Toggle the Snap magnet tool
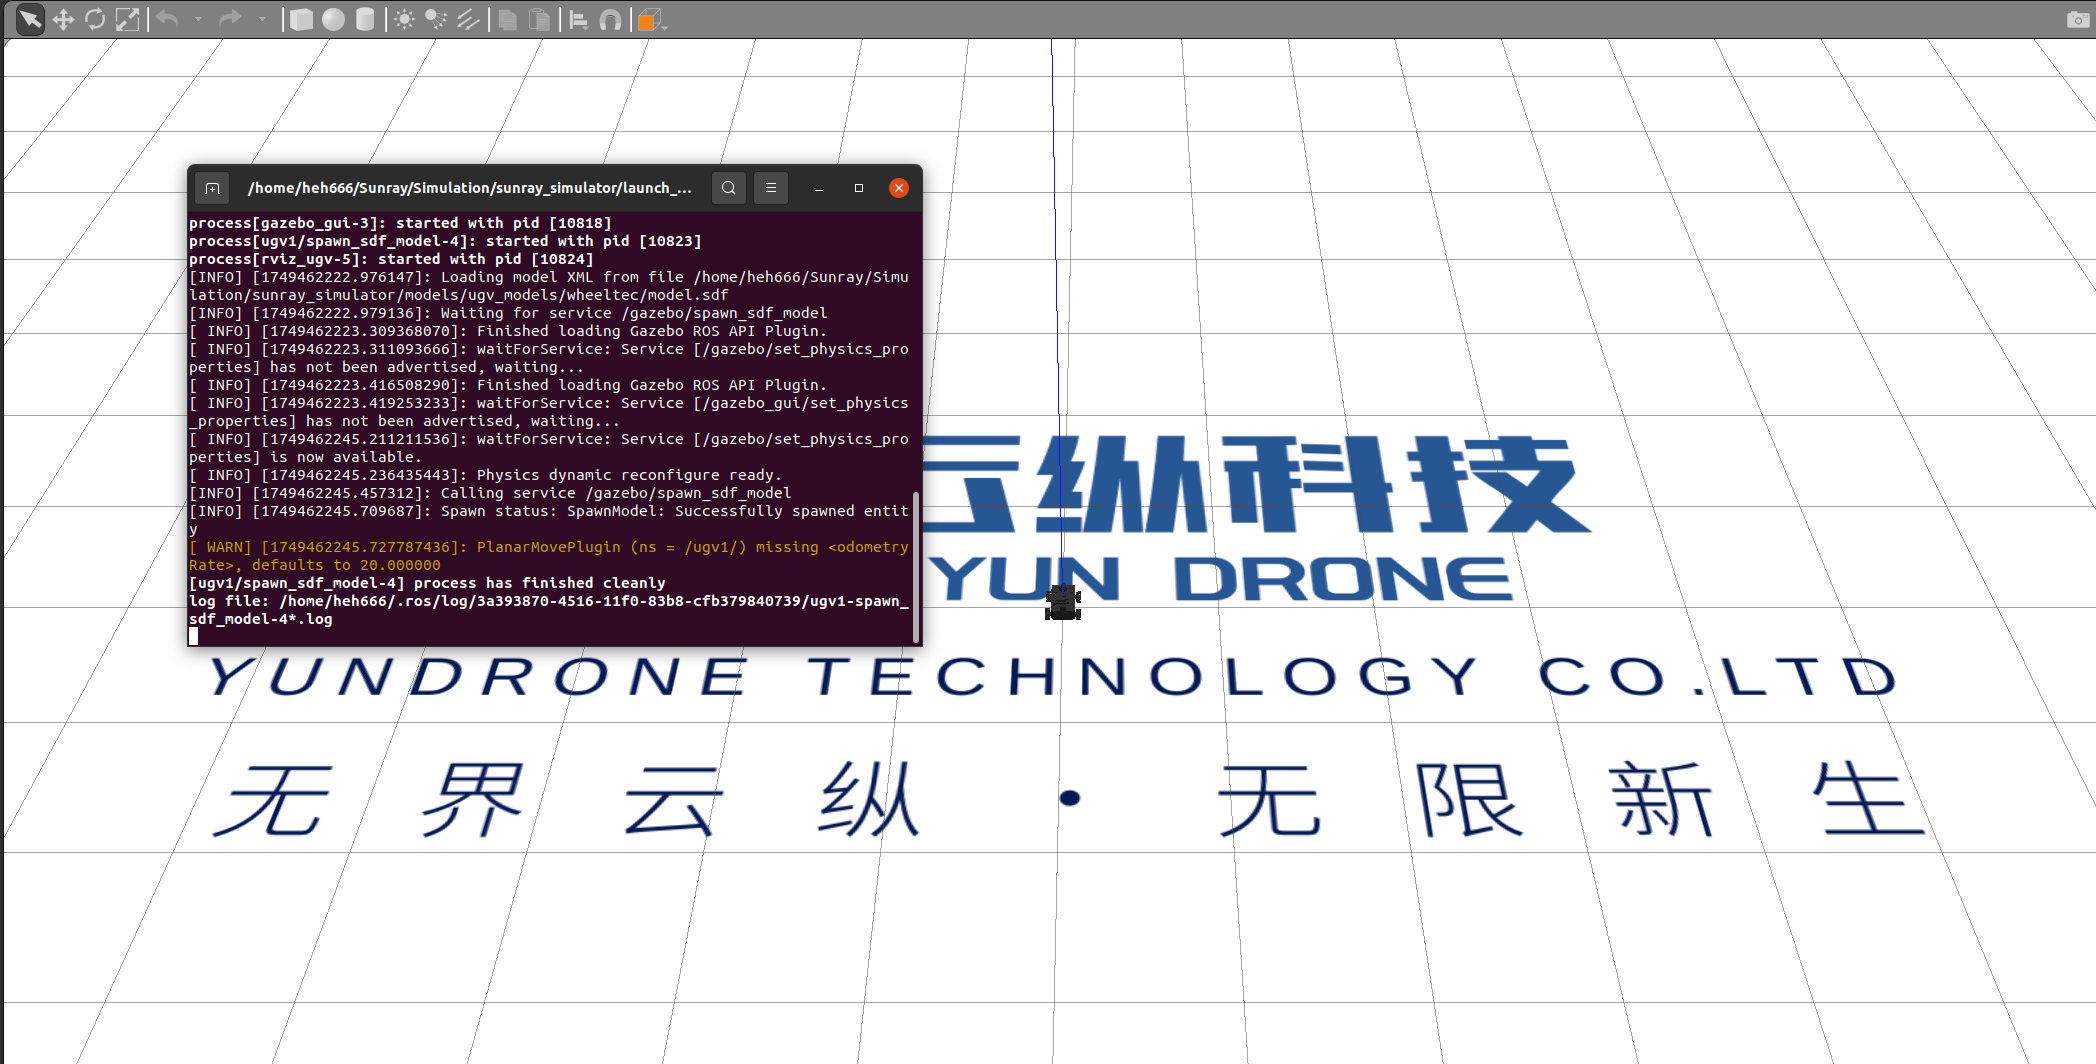This screenshot has height=1064, width=2096. tap(610, 19)
